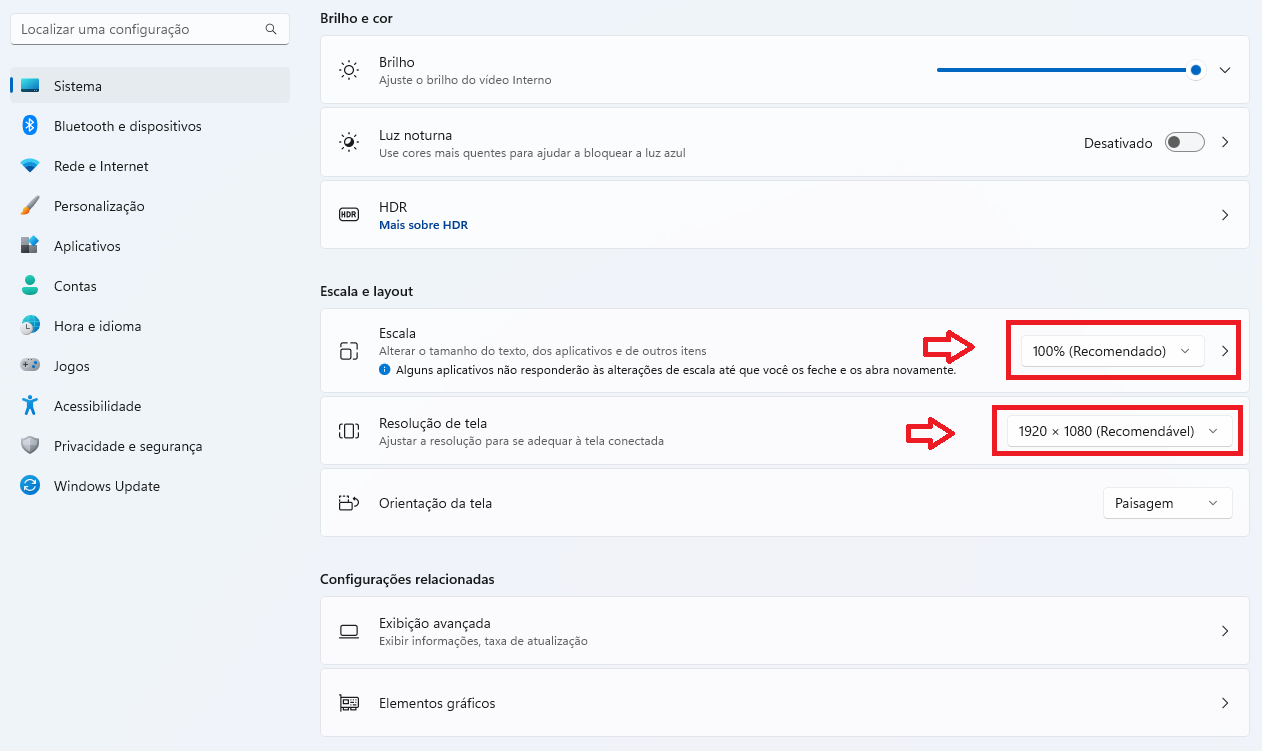Click the Hora e idioma globe-clock icon

click(x=30, y=326)
